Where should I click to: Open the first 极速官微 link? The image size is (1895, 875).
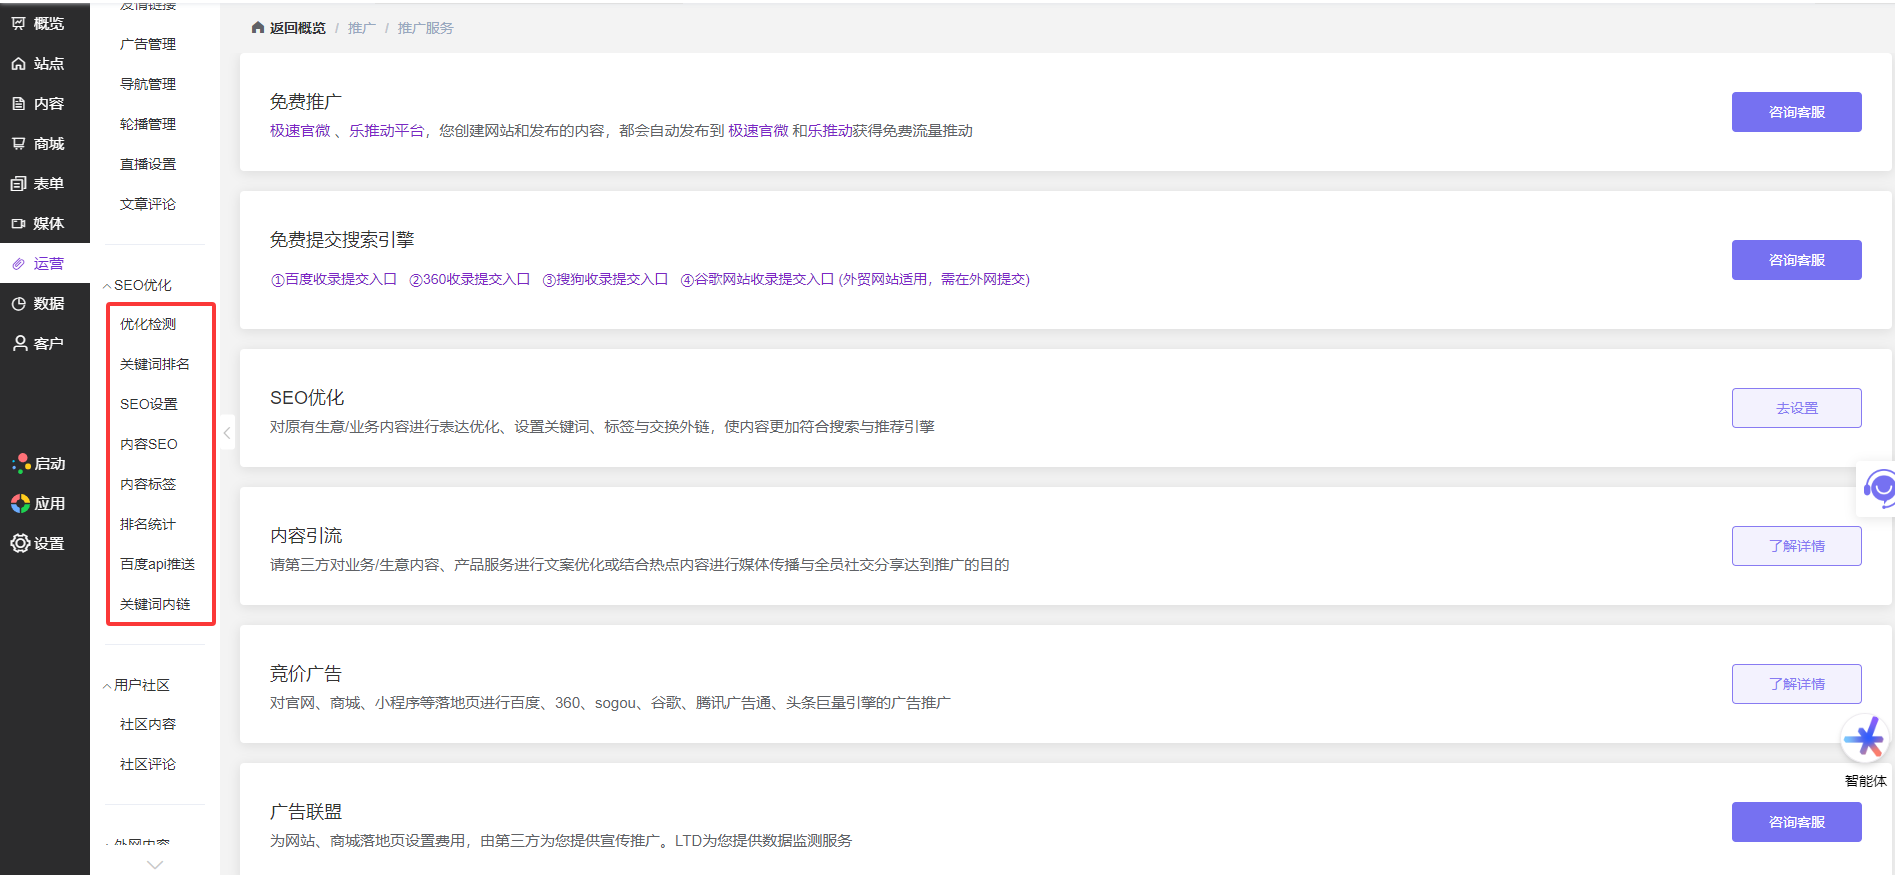300,131
